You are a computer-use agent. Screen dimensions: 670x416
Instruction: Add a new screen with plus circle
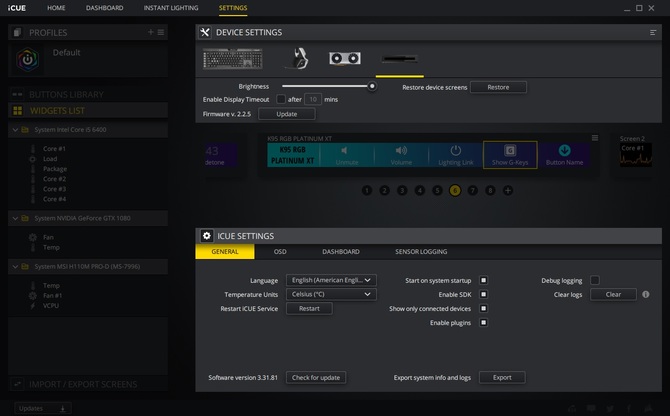508,190
